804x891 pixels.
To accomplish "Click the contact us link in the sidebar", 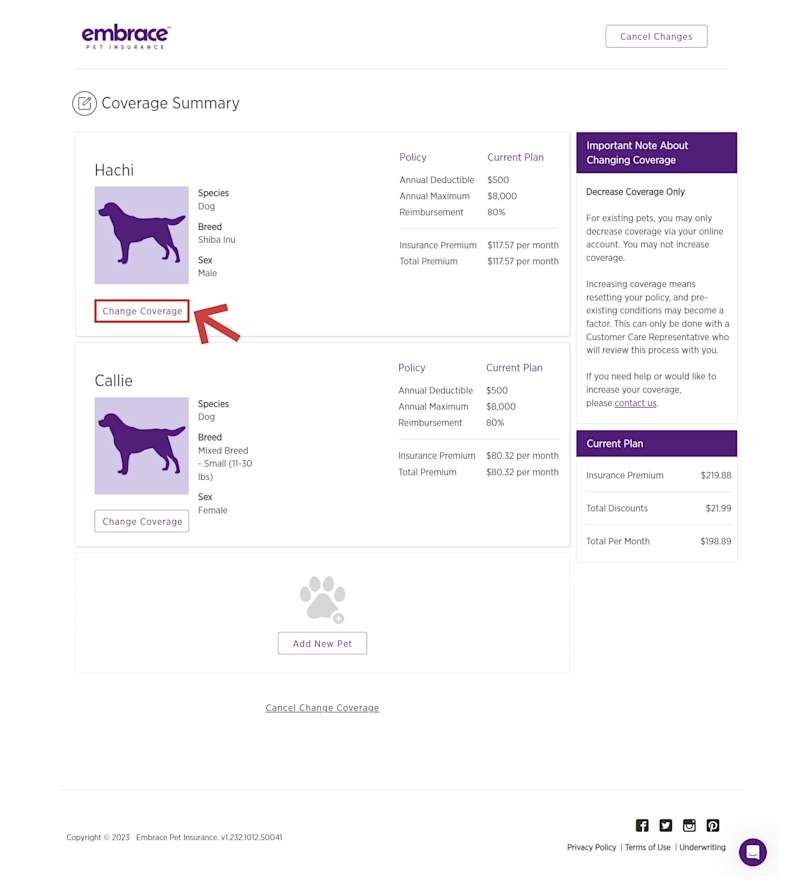I will (634, 403).
